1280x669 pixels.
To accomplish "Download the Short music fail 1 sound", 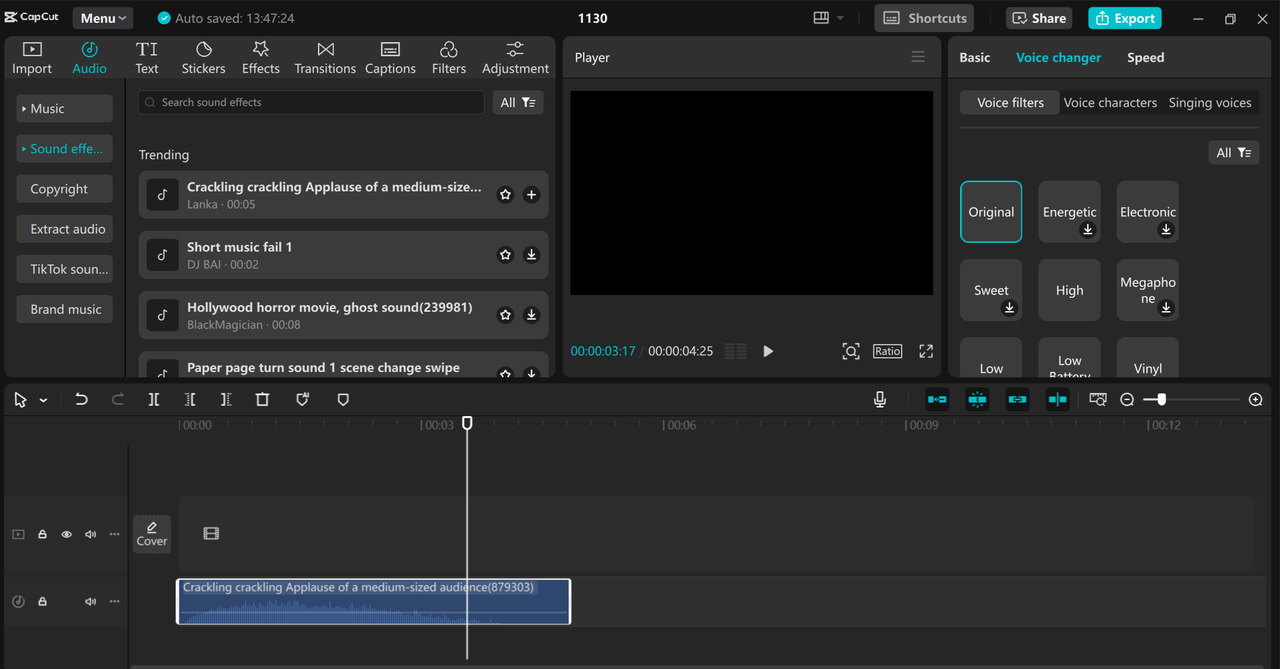I will click(531, 255).
